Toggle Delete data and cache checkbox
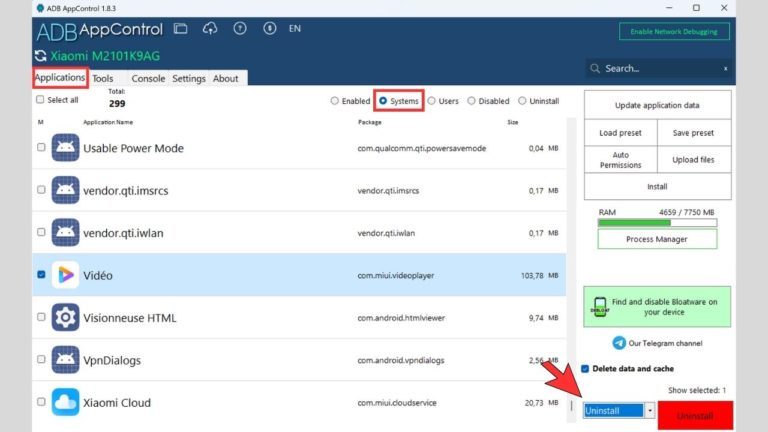 [x=585, y=368]
